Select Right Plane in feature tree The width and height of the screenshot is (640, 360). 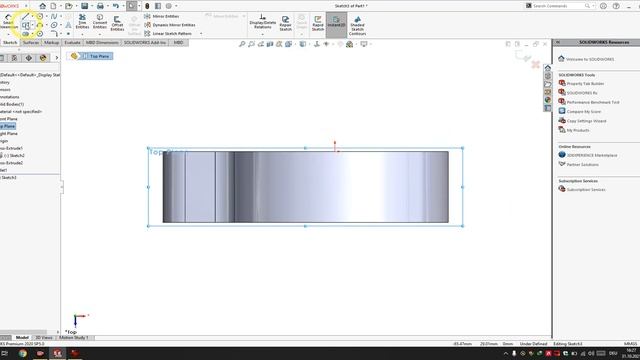point(9,133)
